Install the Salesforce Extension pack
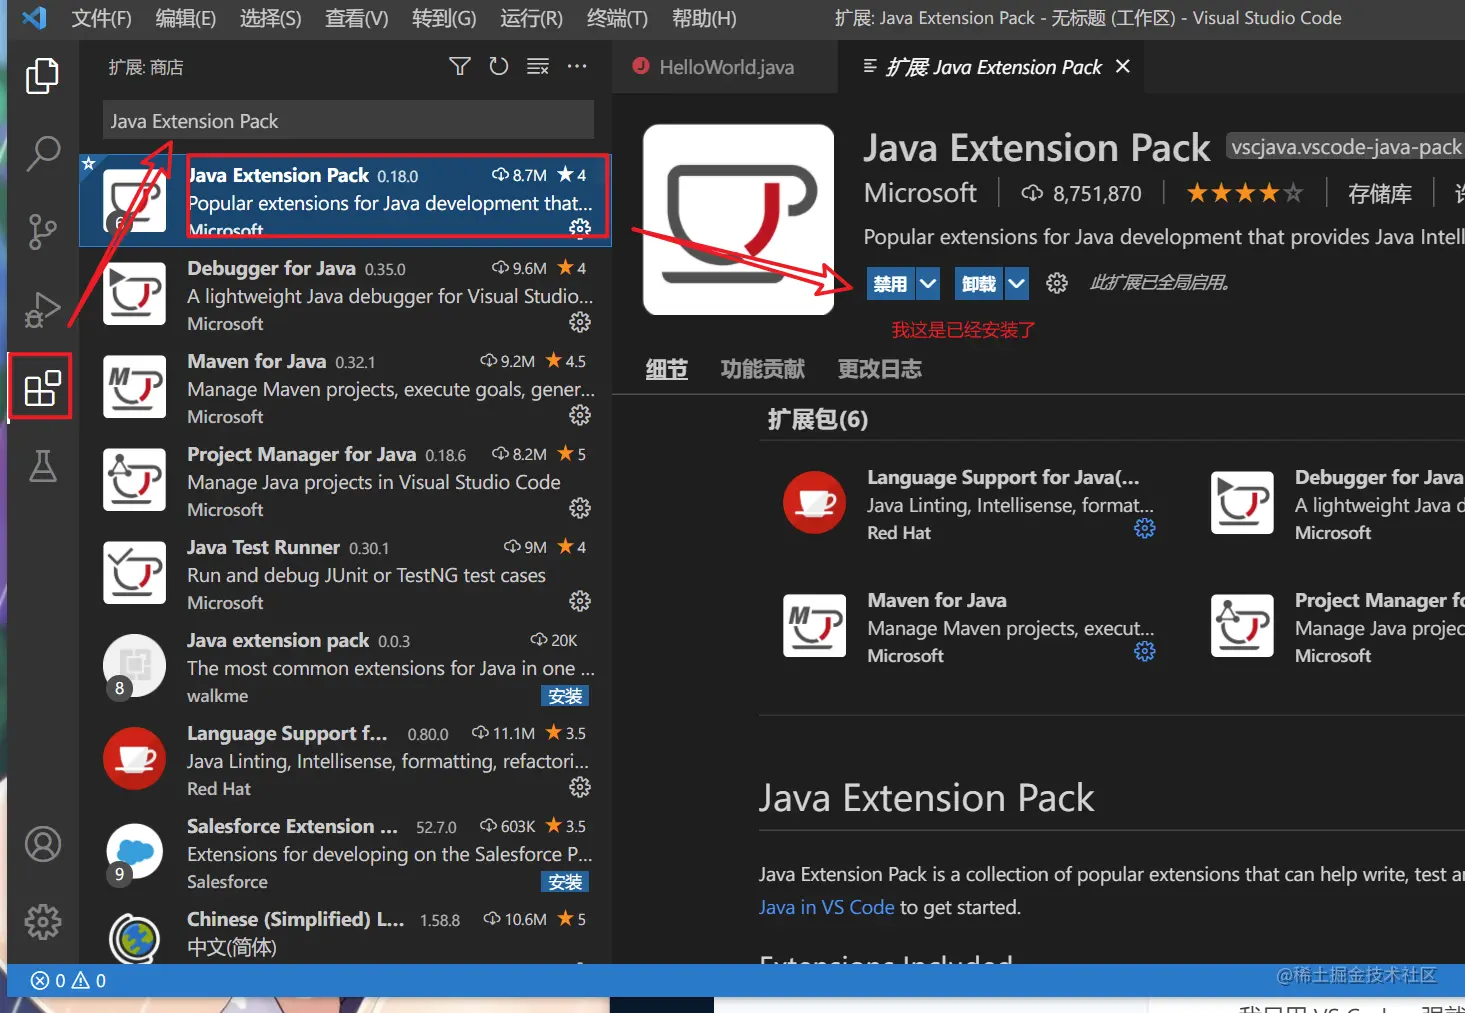 coord(565,882)
